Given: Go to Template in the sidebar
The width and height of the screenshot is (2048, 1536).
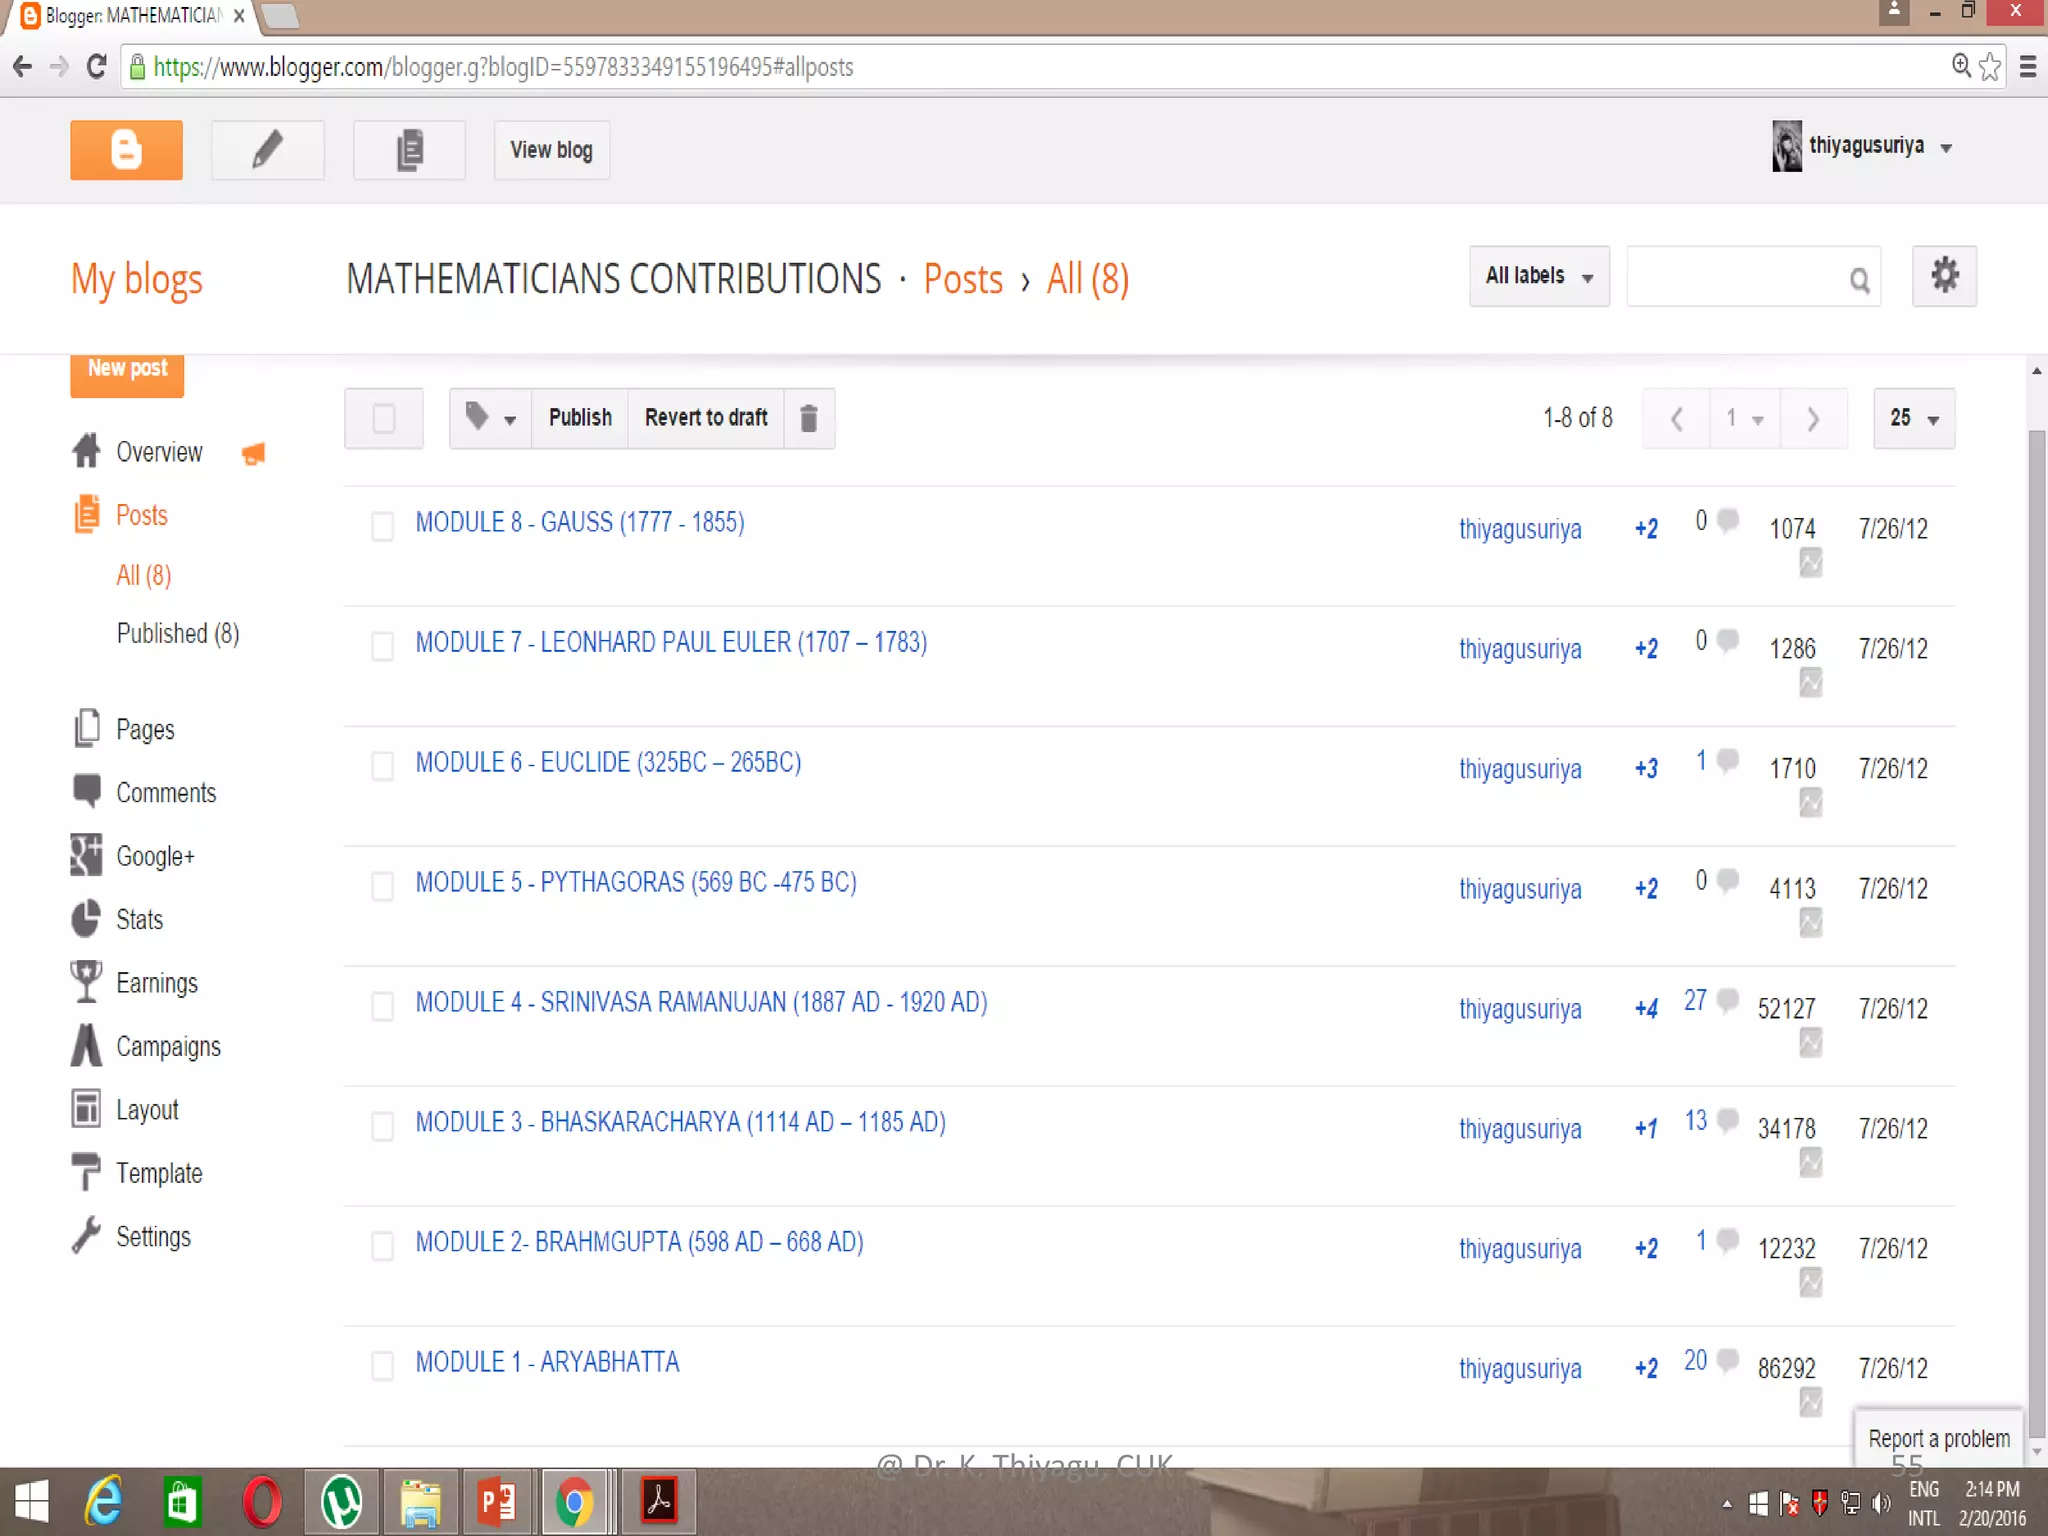Looking at the screenshot, I should click(x=159, y=1174).
